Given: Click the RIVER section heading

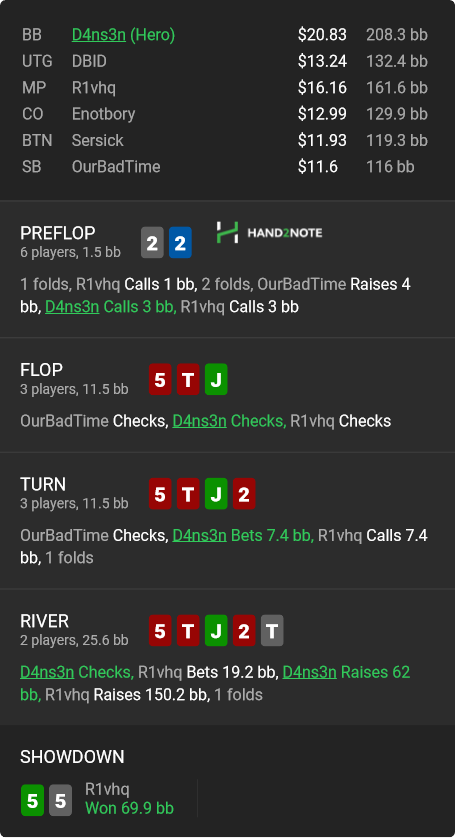Looking at the screenshot, I should 44,621.
